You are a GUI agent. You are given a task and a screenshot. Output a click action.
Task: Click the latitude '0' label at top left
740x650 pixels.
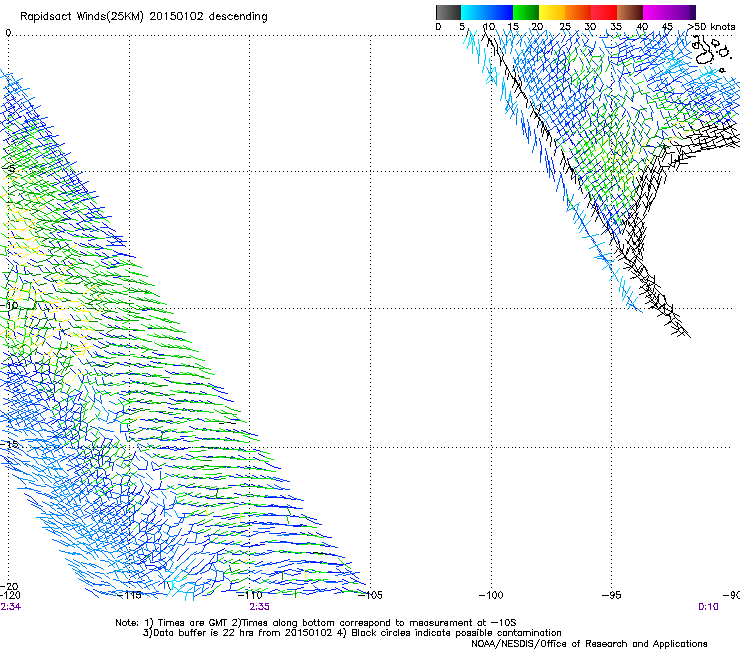pyautogui.click(x=8, y=33)
